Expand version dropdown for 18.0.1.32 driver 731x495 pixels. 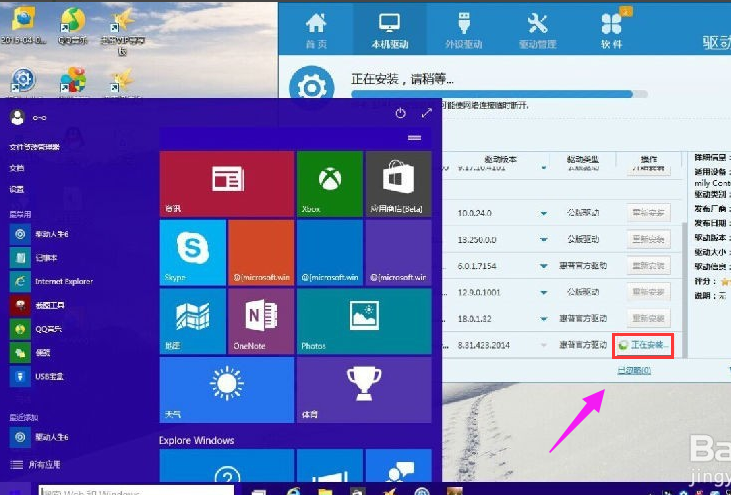[x=544, y=318]
